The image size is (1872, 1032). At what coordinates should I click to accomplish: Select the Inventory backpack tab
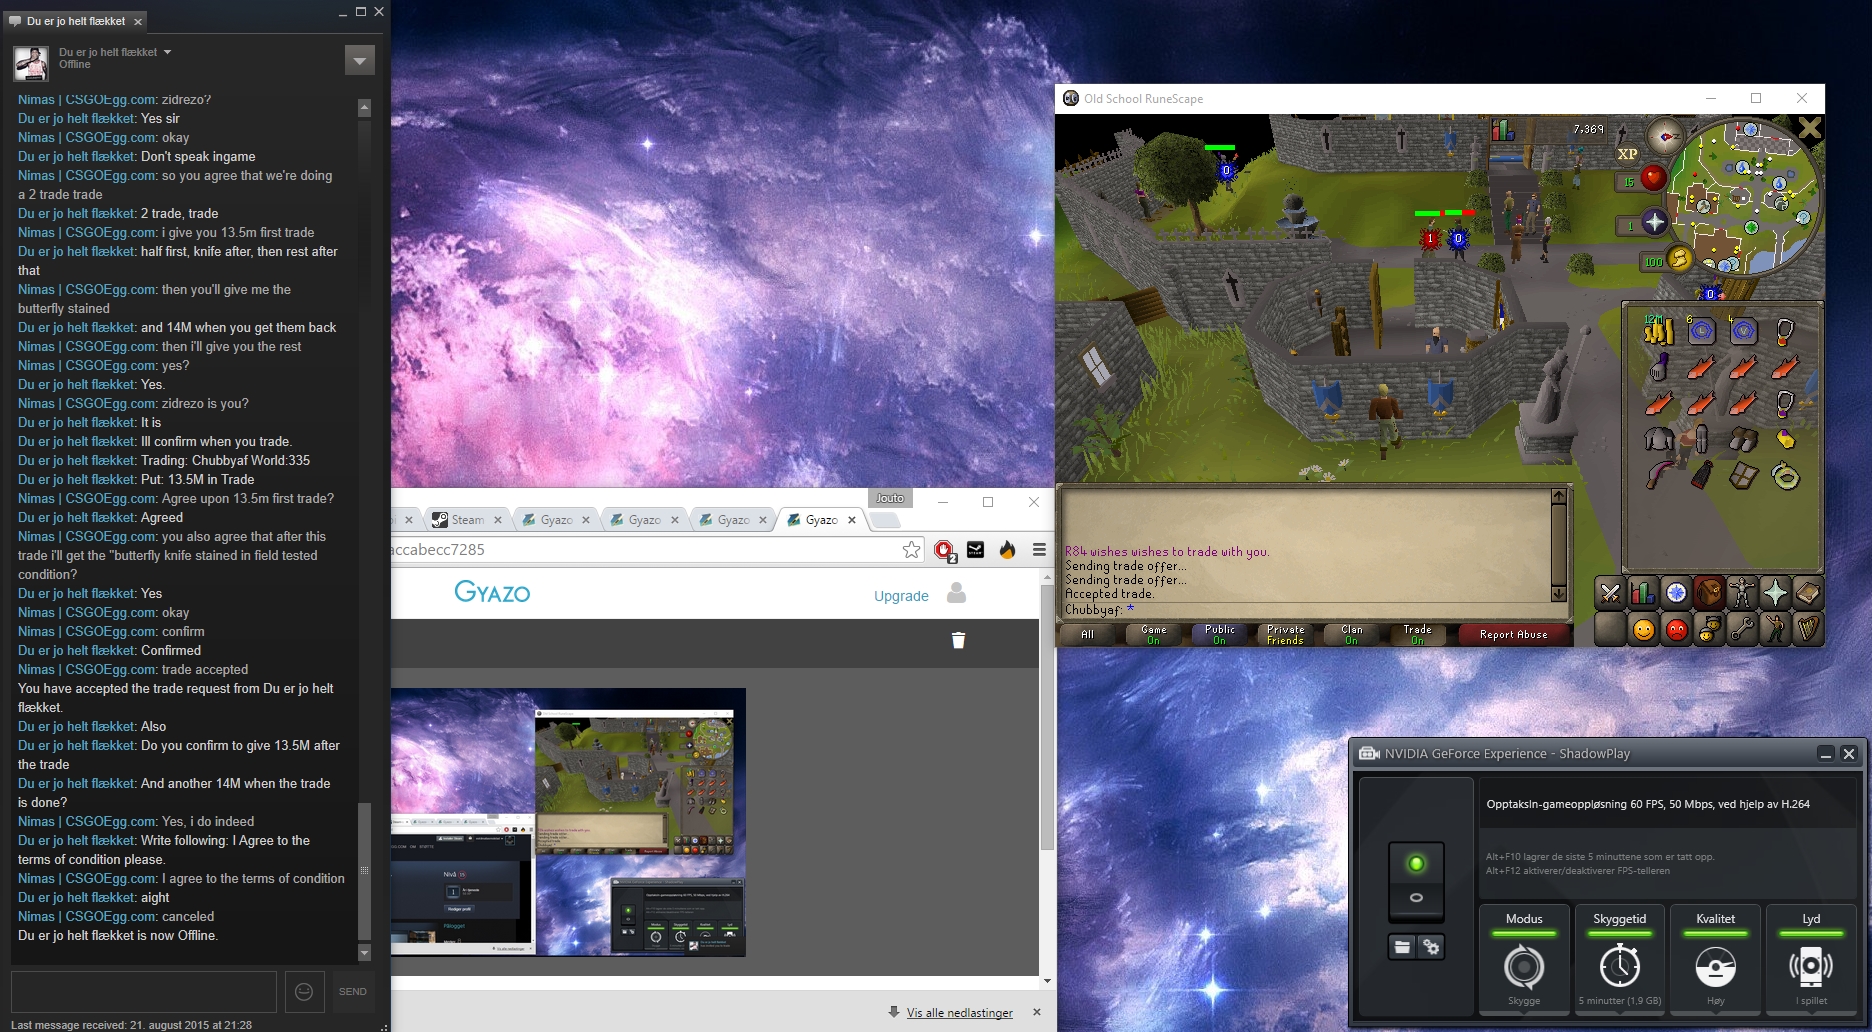pyautogui.click(x=1709, y=593)
